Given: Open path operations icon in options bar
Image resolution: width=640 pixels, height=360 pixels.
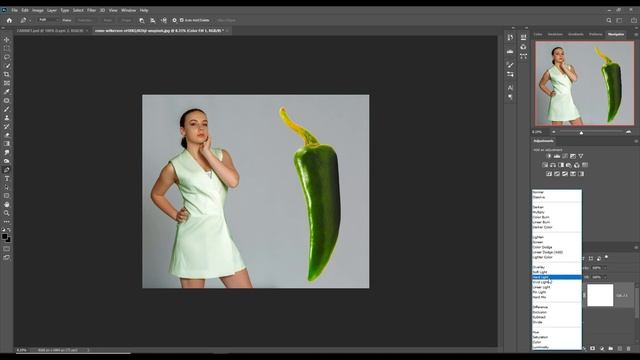Looking at the screenshot, I should pos(142,20).
